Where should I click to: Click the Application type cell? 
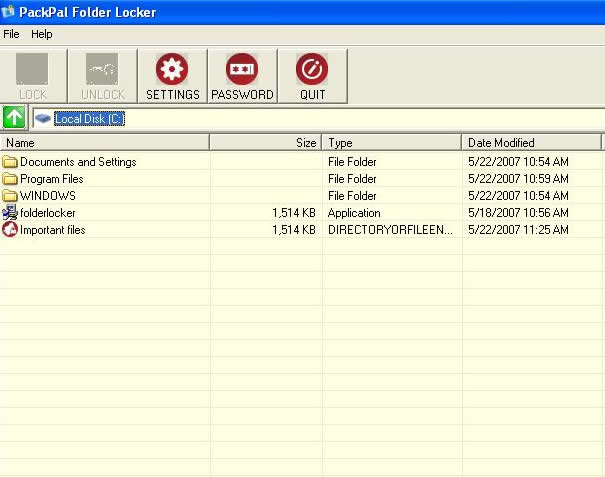point(354,213)
